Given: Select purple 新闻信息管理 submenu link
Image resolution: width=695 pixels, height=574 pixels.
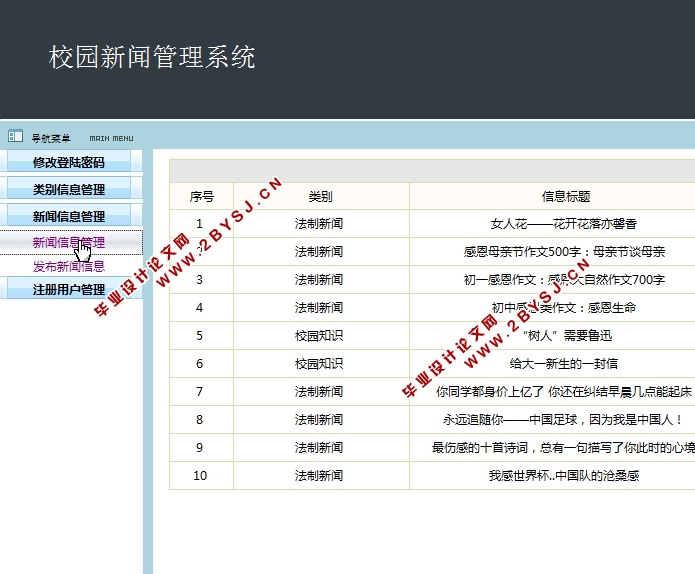Looking at the screenshot, I should click(x=69, y=242).
